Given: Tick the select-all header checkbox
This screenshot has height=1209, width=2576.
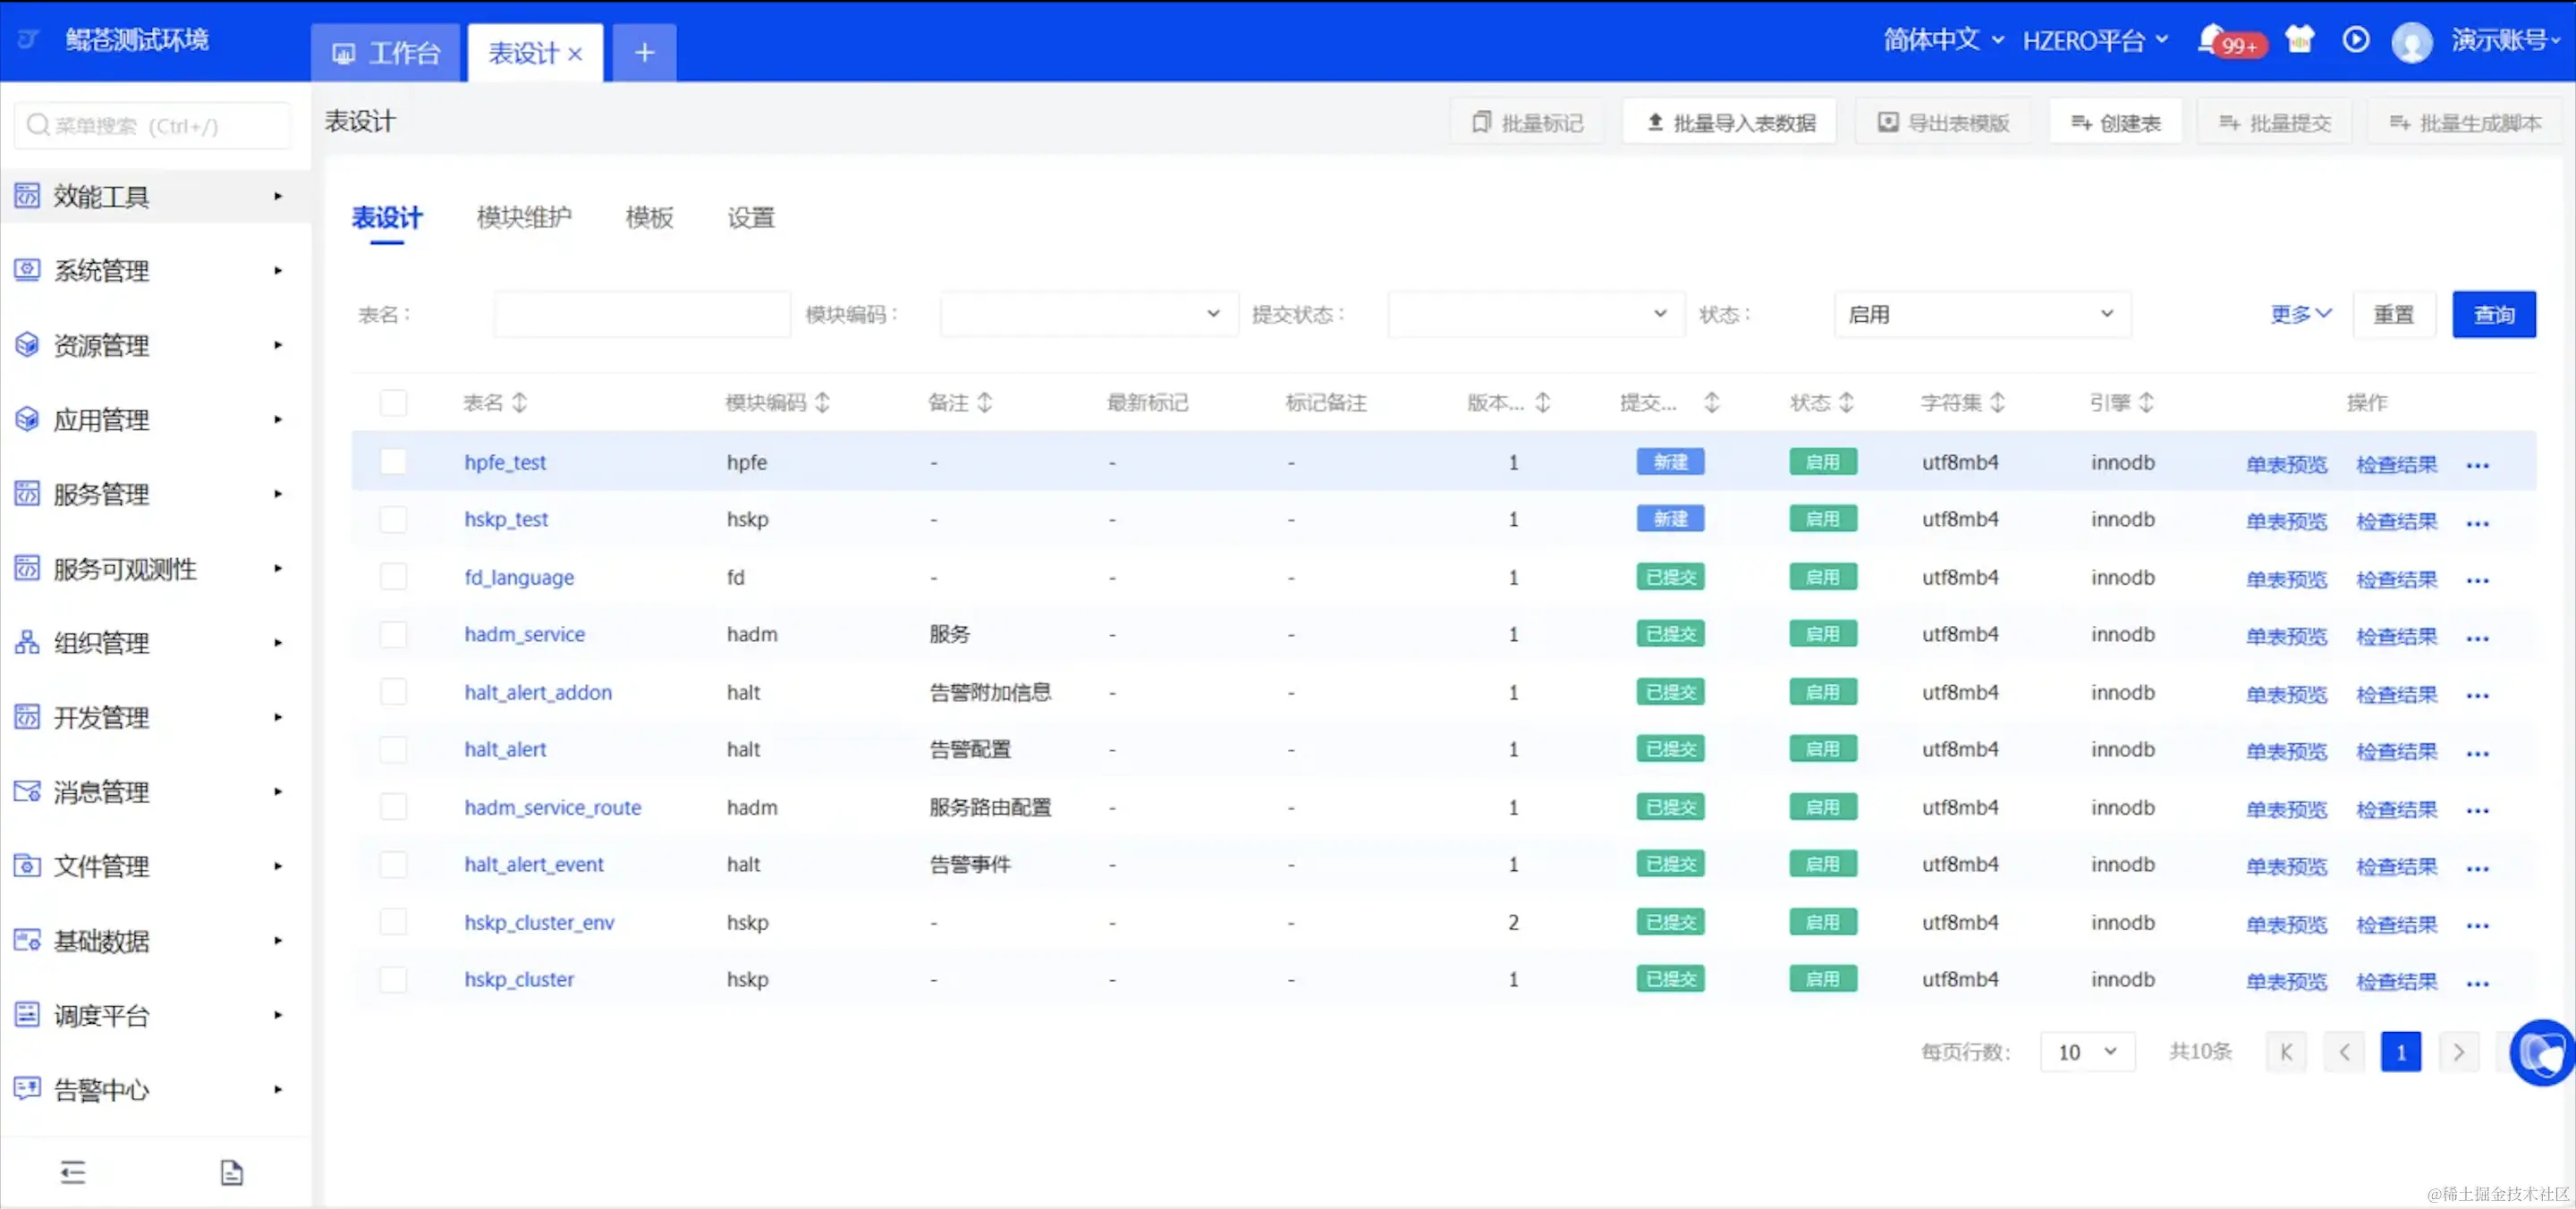Looking at the screenshot, I should [x=393, y=402].
